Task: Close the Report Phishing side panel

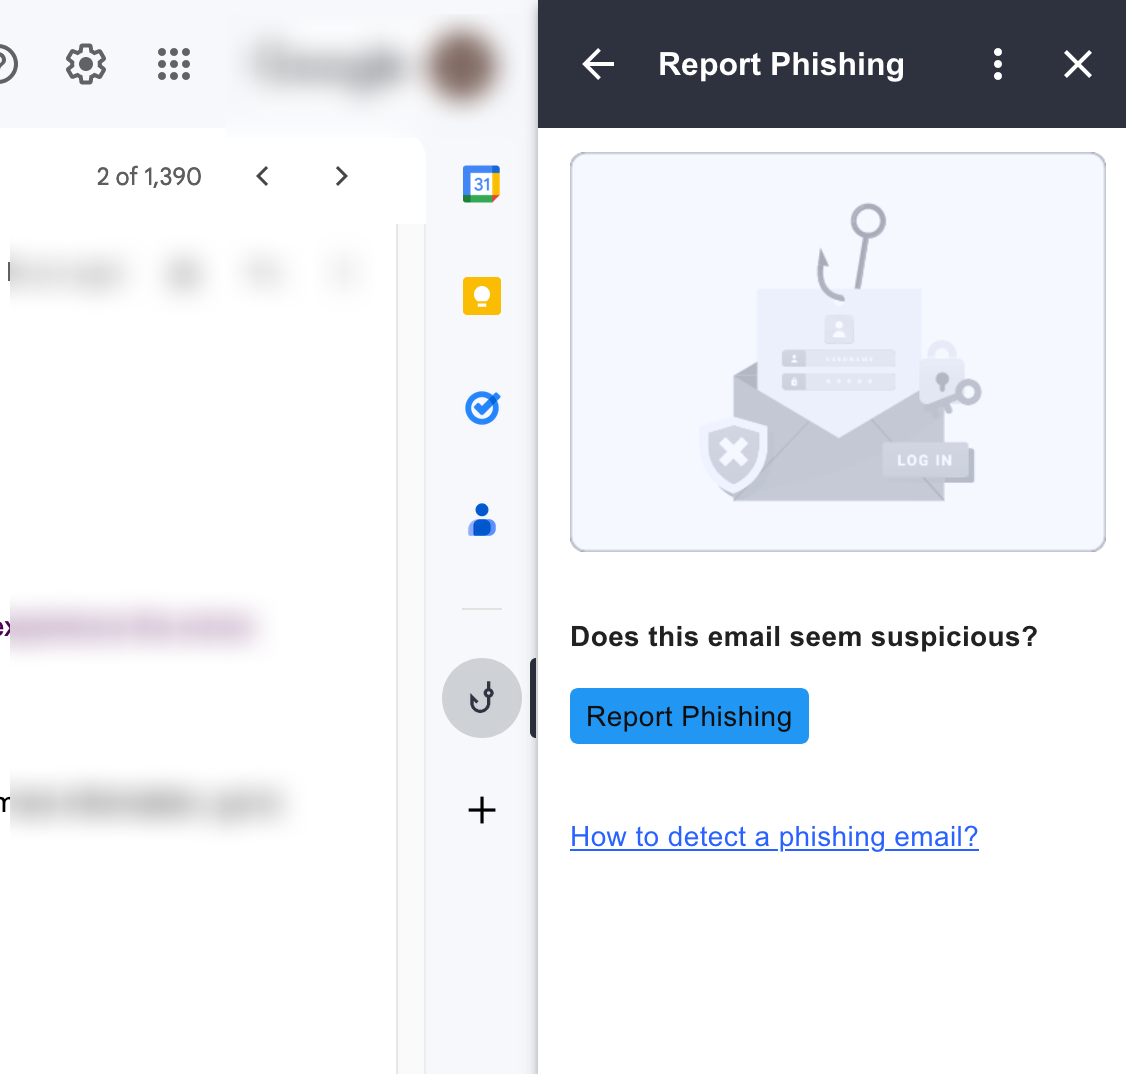Action: pyautogui.click(x=1077, y=63)
